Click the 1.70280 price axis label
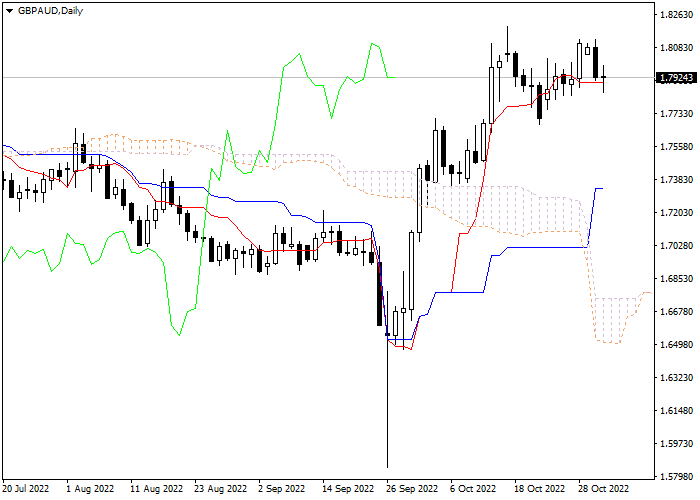The image size is (700, 500). tap(676, 246)
